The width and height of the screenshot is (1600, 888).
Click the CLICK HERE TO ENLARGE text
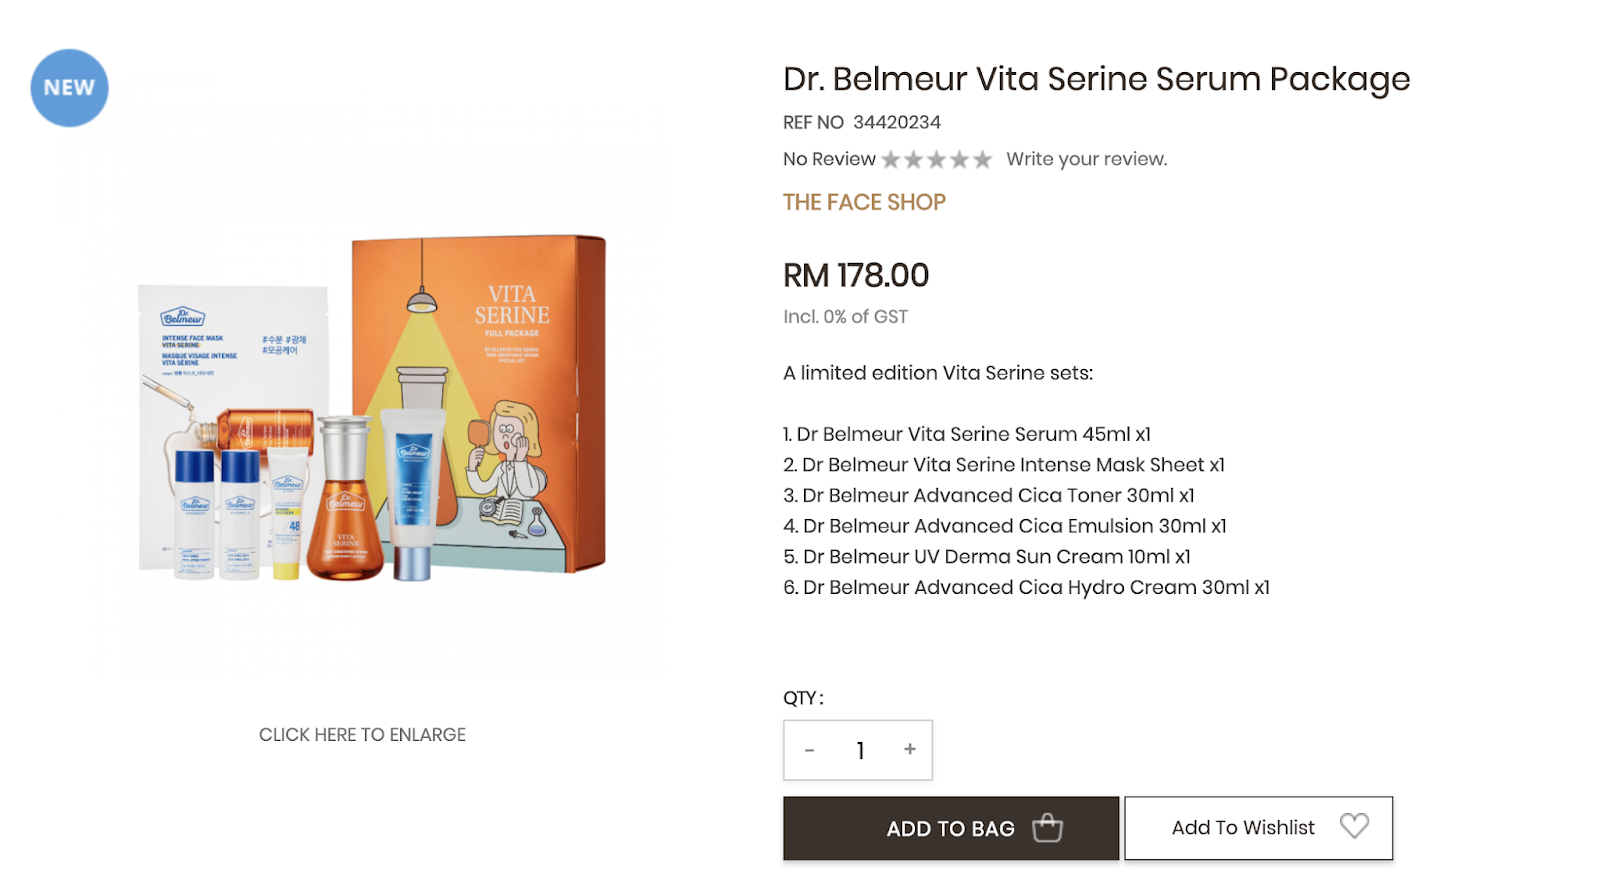(x=362, y=735)
